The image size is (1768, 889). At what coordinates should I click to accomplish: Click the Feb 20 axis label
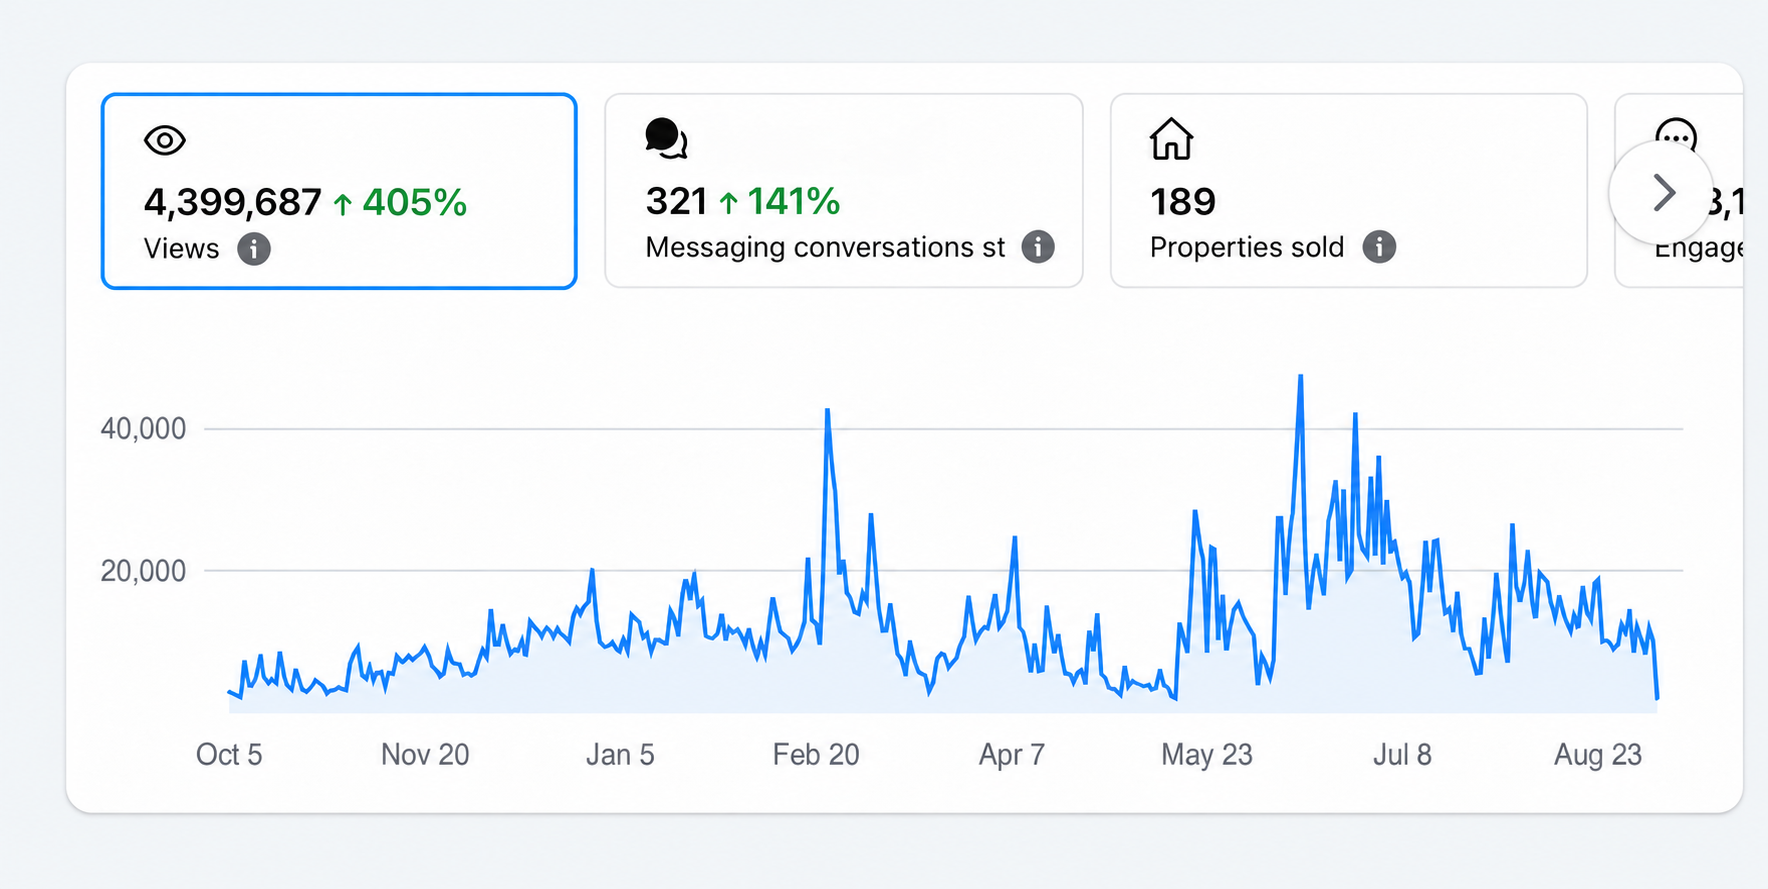pos(816,754)
